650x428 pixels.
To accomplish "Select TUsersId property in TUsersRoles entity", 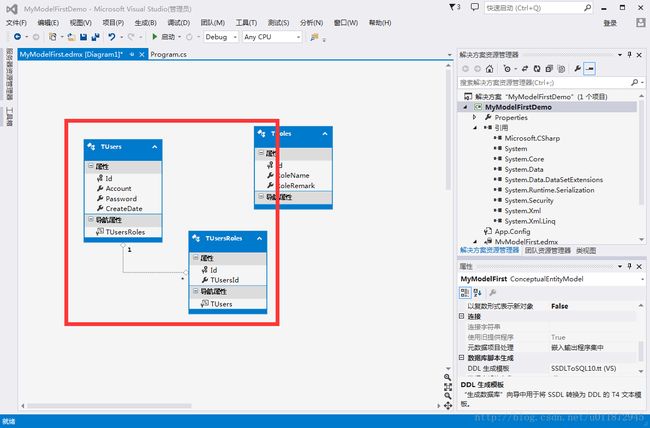I will tap(224, 280).
